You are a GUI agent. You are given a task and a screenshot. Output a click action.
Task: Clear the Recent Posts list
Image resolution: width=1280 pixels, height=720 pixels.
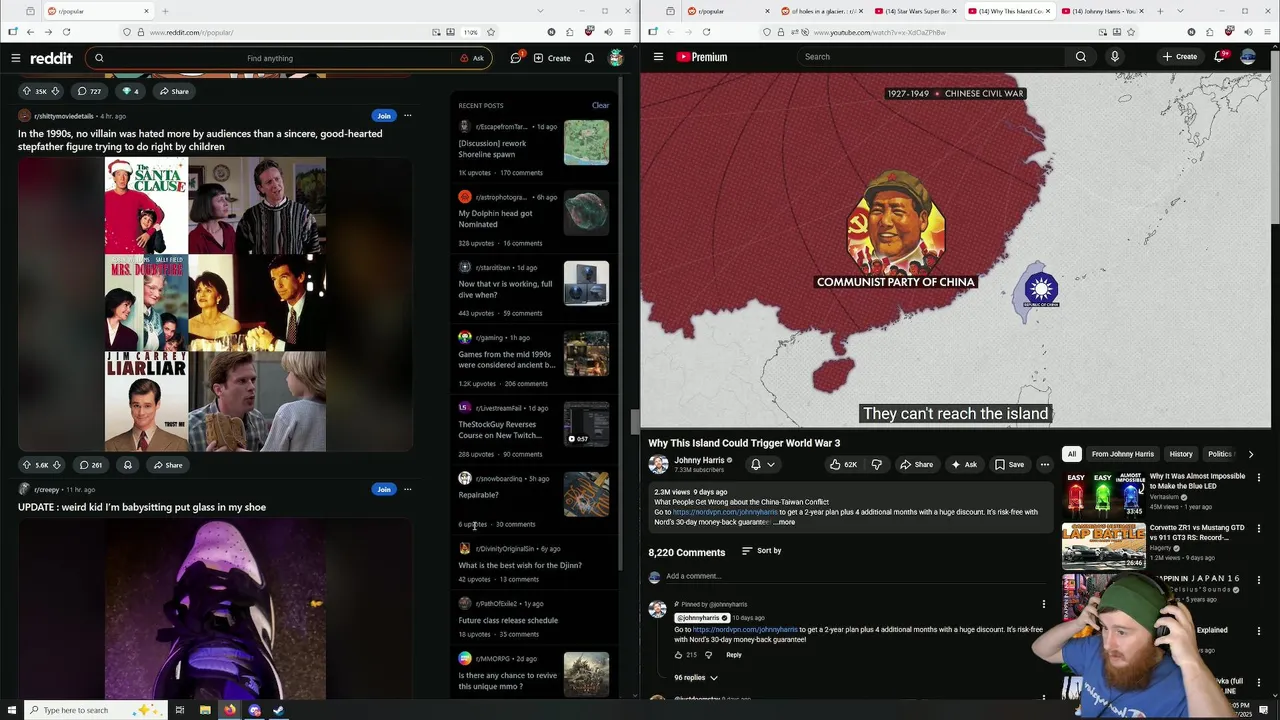click(600, 105)
